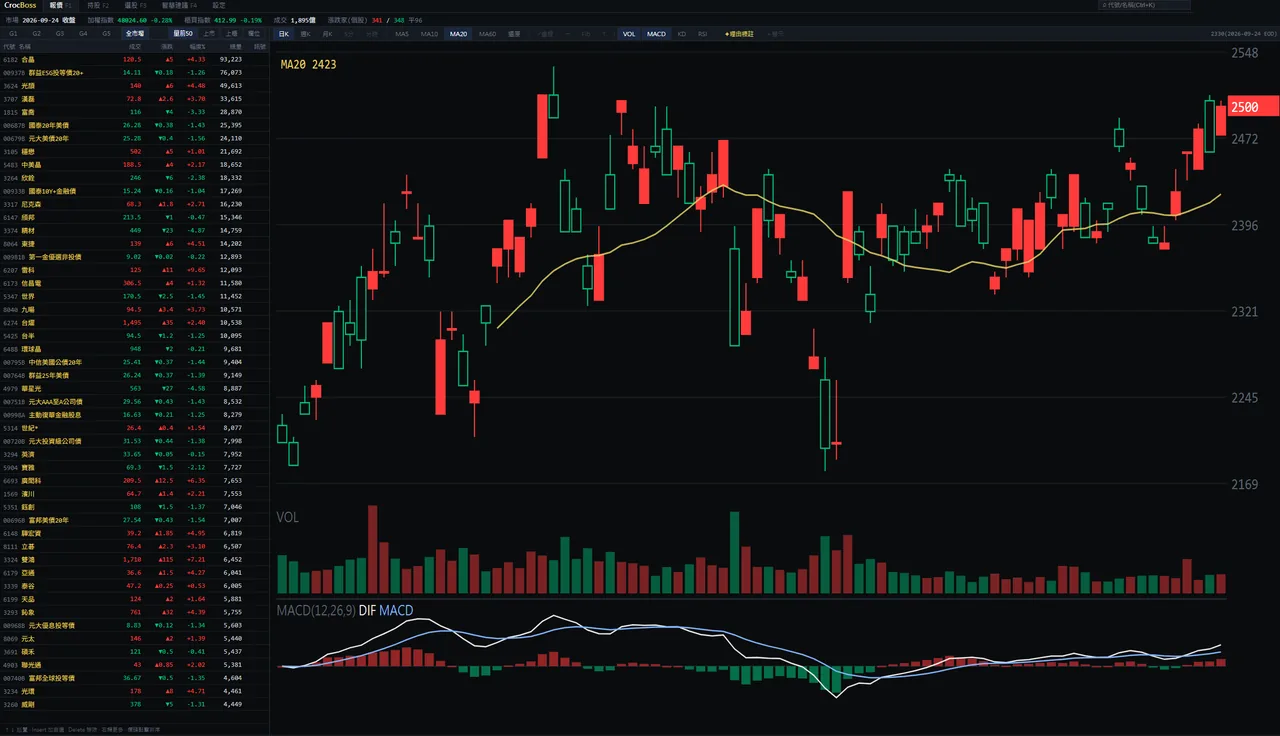The width and height of the screenshot is (1280, 736).
Task: Switch chart to 月K period
Action: point(327,34)
